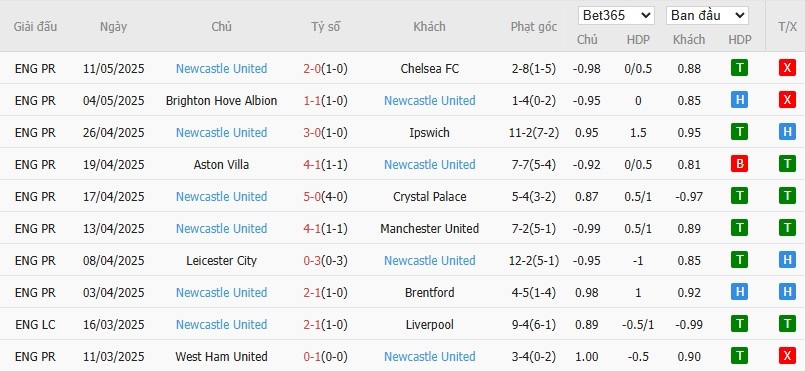Open the Ban đầu odds type dropdown
This screenshot has height=371, width=805.
(707, 15)
